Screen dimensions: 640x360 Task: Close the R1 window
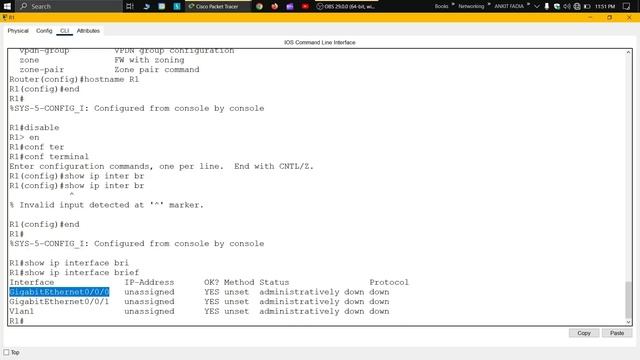click(629, 18)
